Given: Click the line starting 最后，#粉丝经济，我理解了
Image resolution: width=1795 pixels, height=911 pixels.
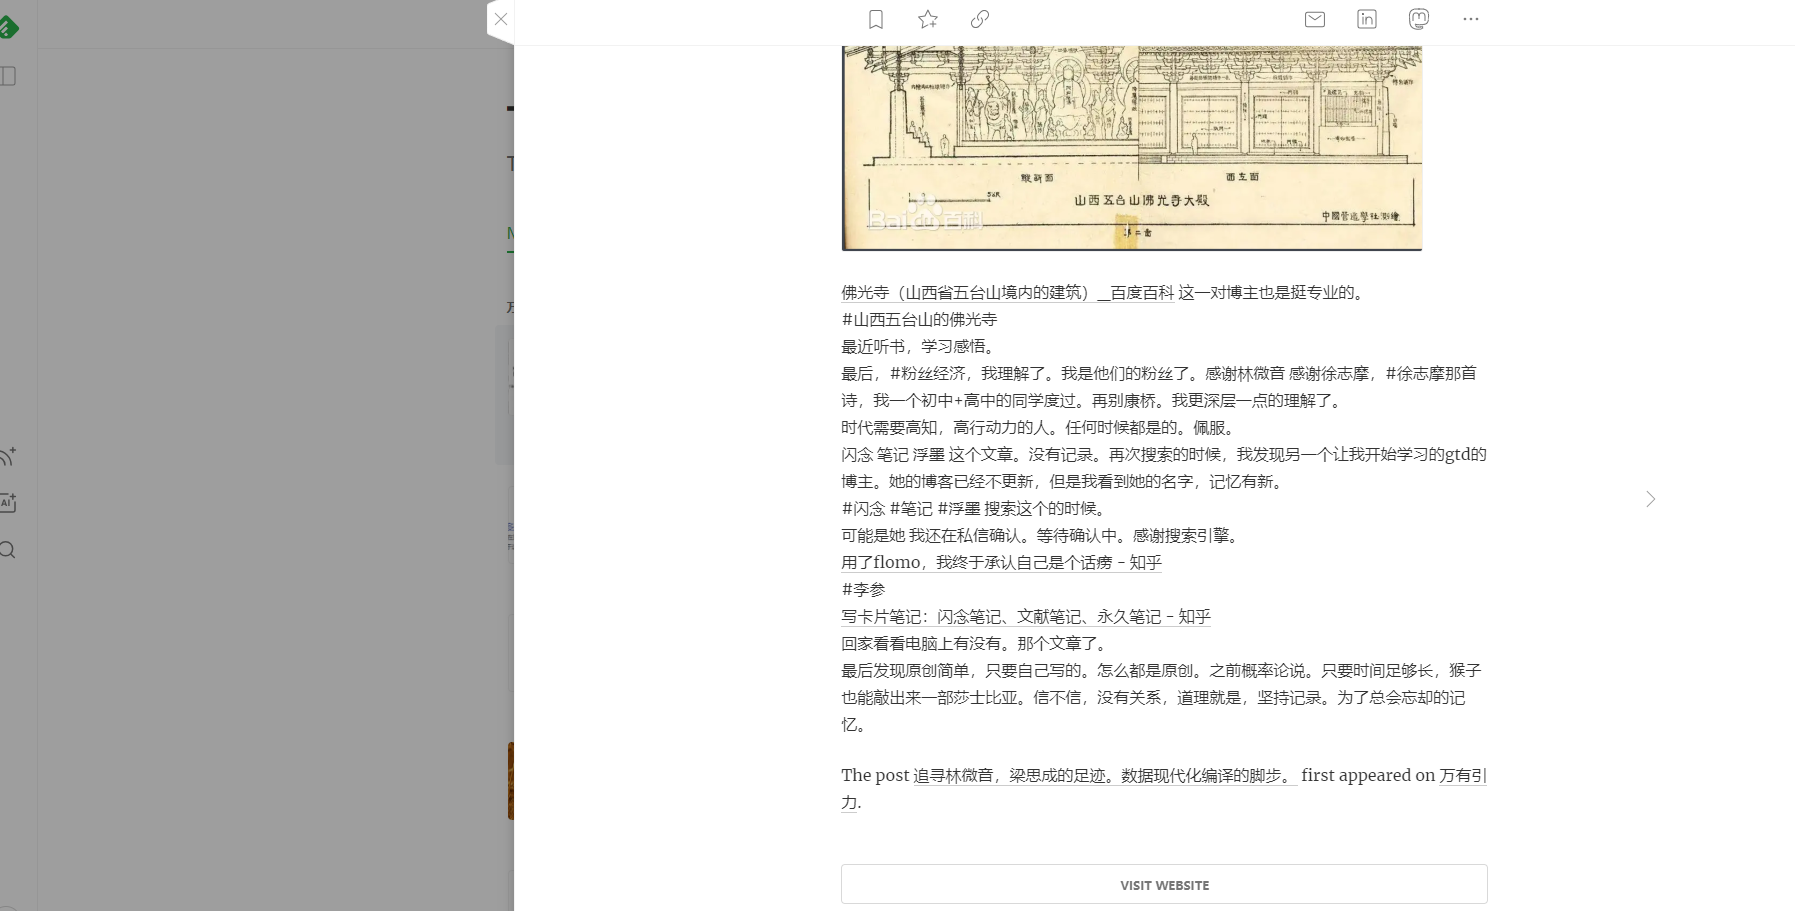Looking at the screenshot, I should coord(1159,387).
